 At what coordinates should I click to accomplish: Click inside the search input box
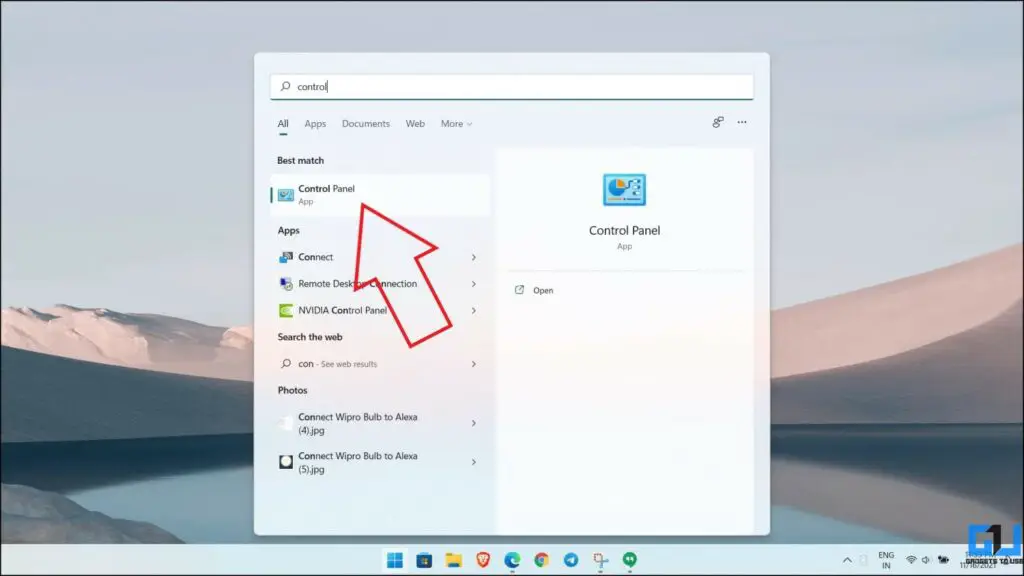coord(510,86)
